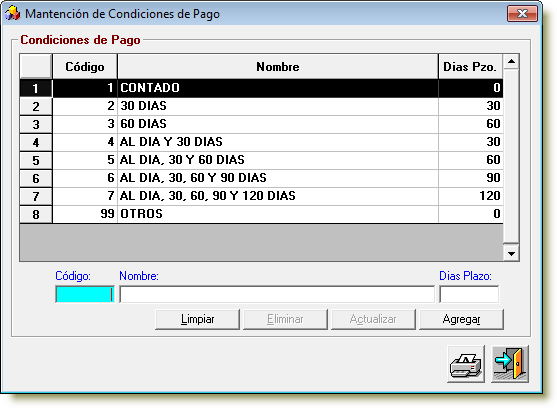
Task: Select the OTROS row with code 99
Action: [x=261, y=214]
